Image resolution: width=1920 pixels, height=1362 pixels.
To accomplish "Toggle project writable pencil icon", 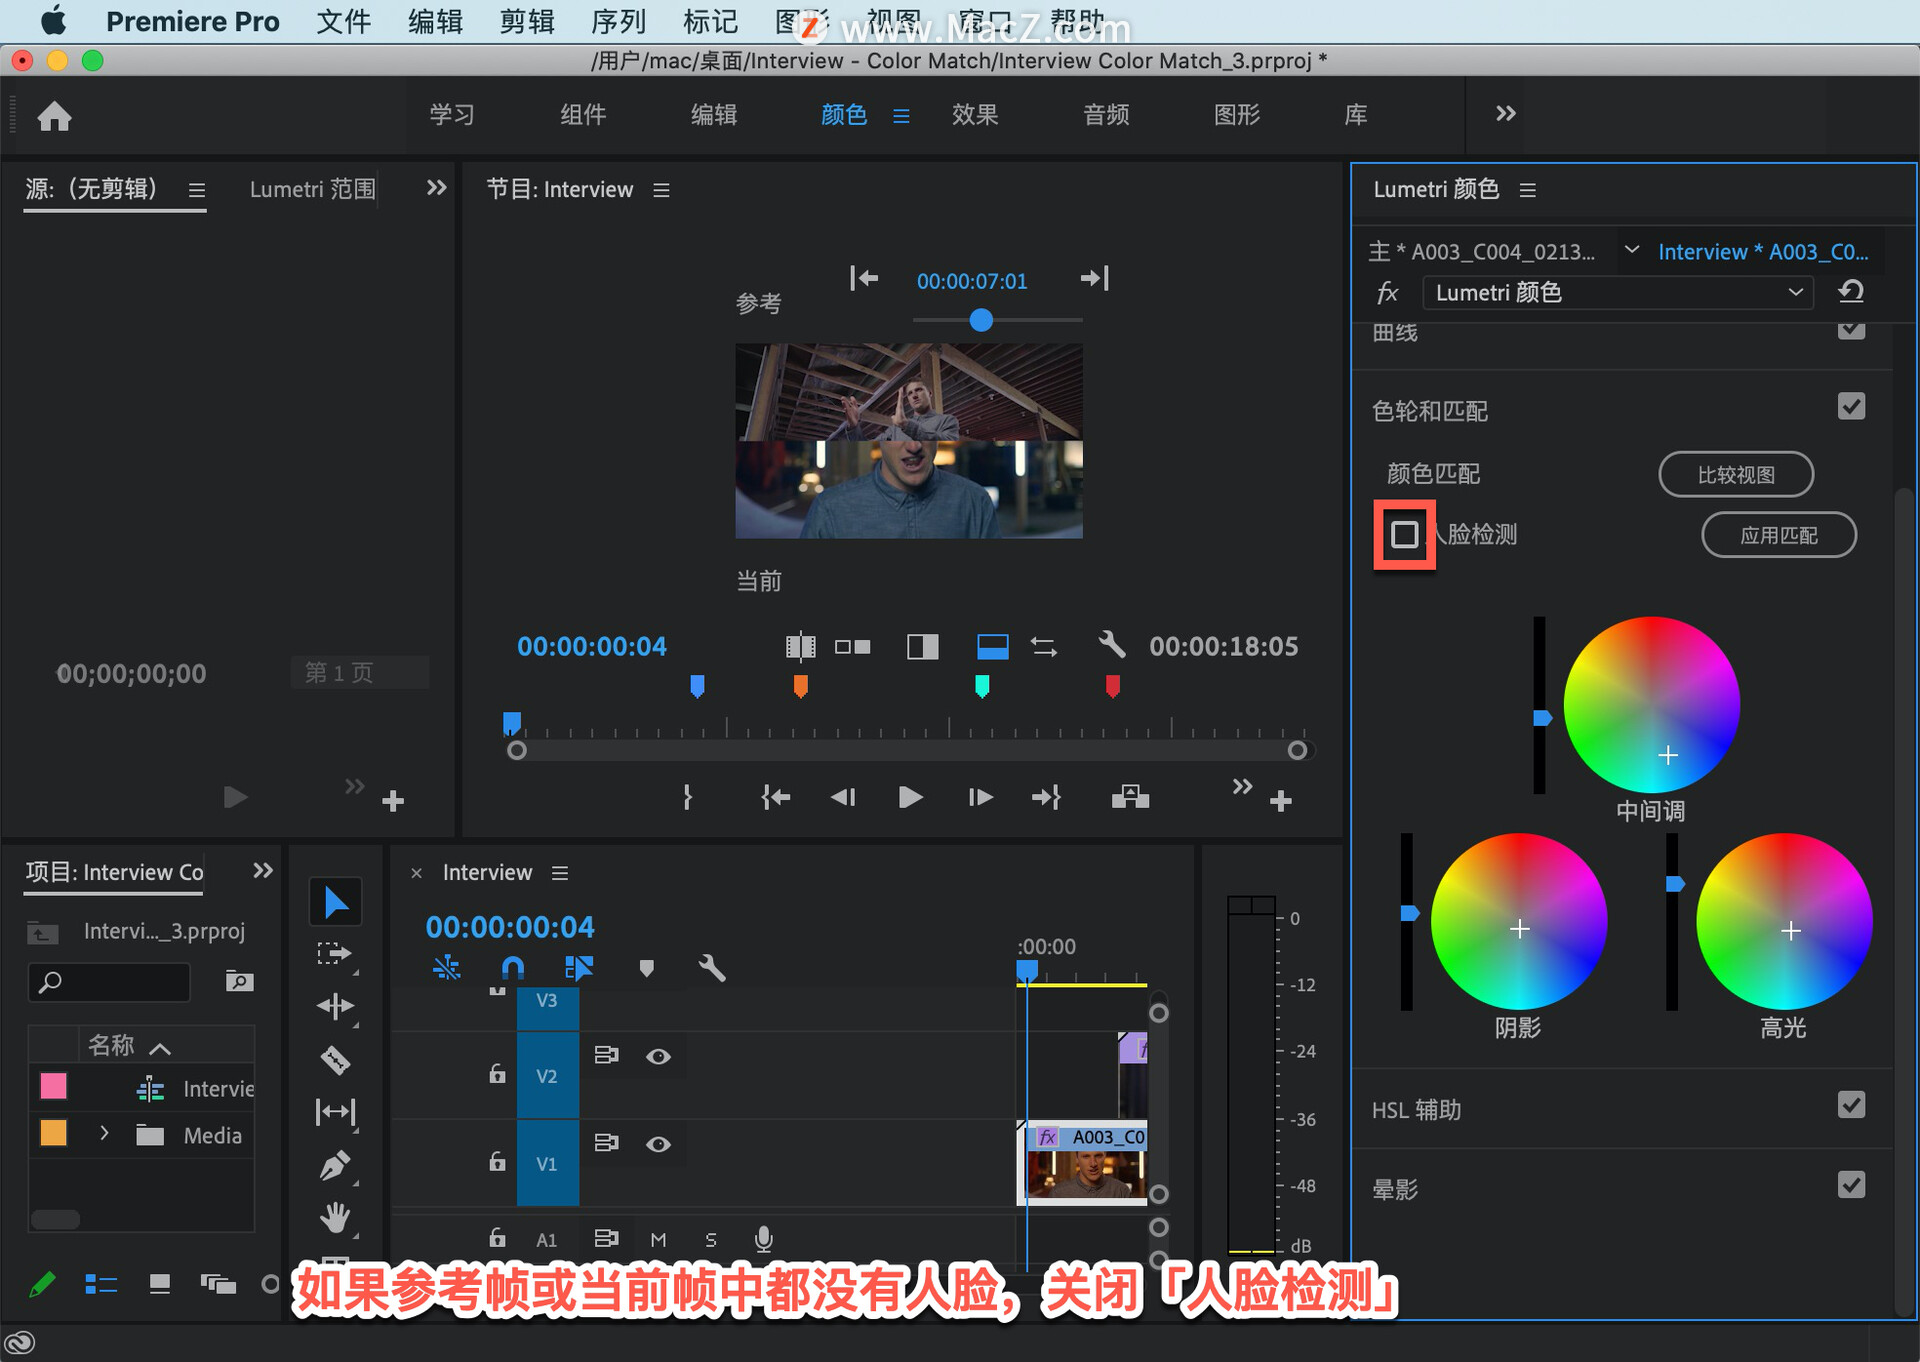I will pyautogui.click(x=41, y=1284).
